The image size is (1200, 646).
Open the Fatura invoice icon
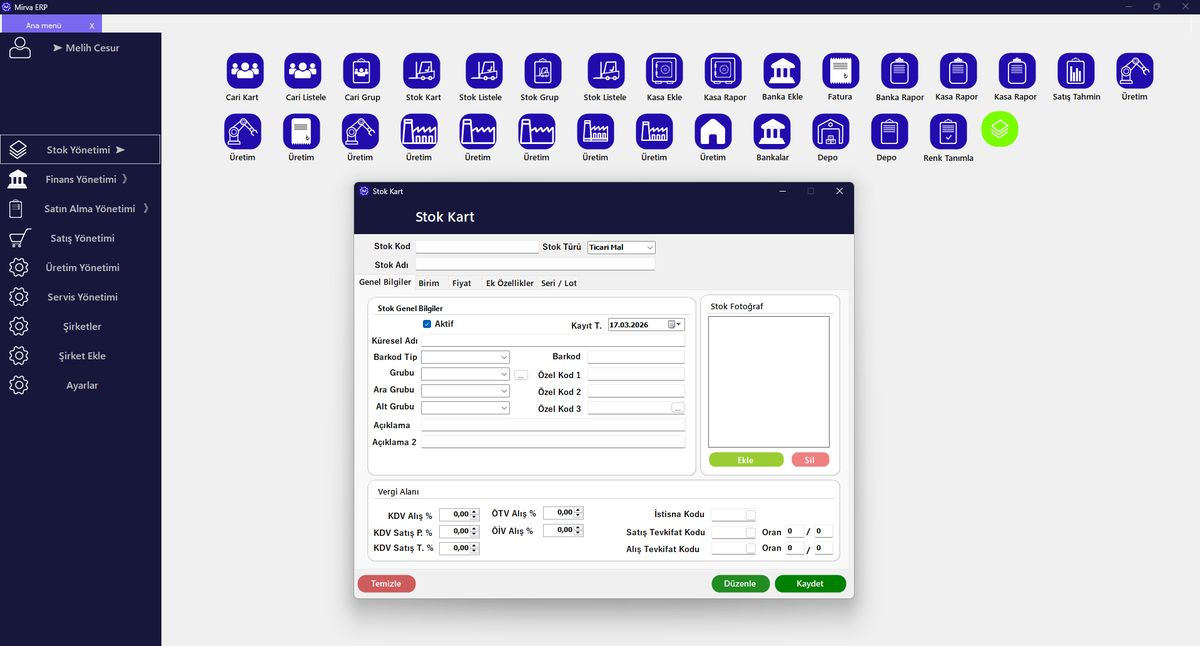841,71
